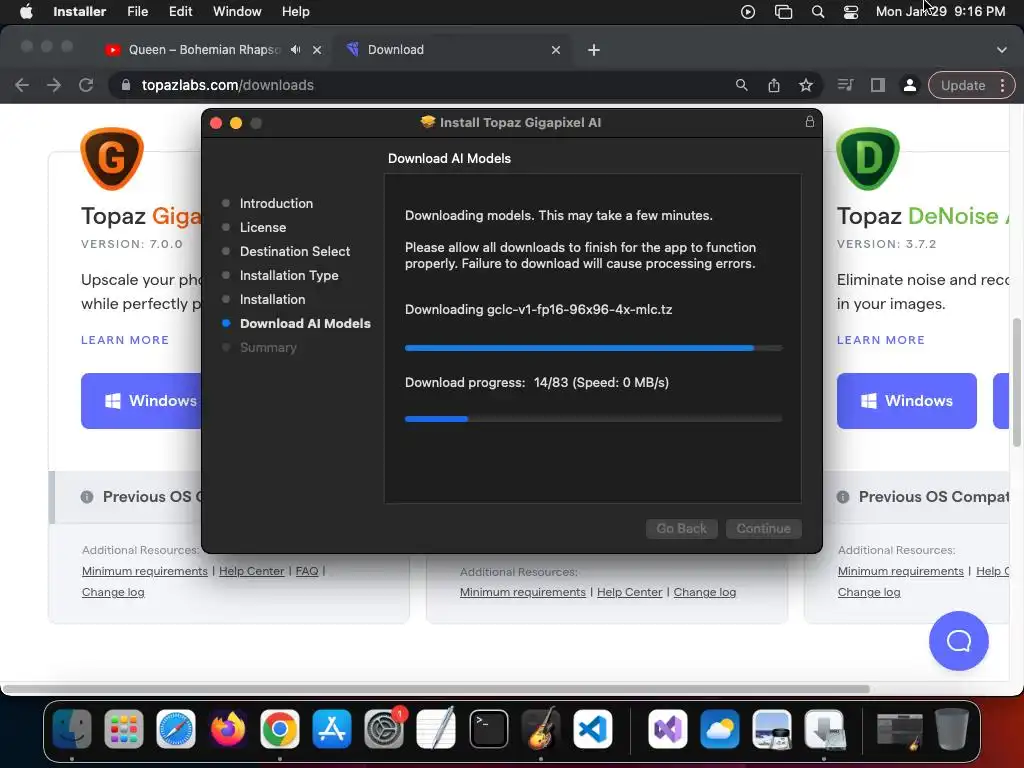Open Launchpad in the dock
1024x768 pixels.
point(123,729)
